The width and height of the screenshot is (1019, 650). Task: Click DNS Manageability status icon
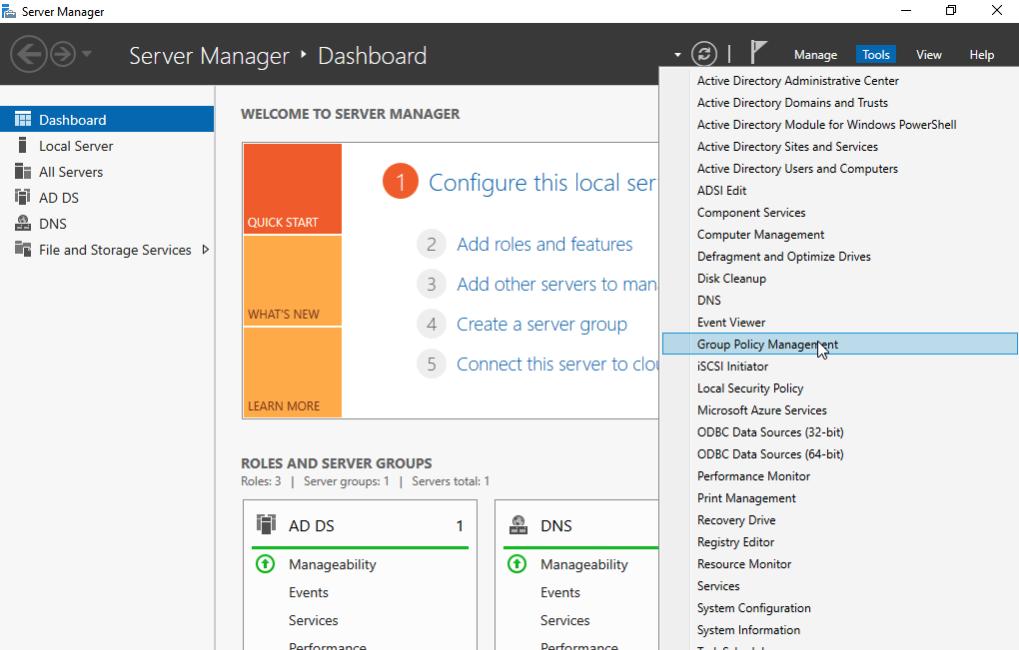[517, 564]
